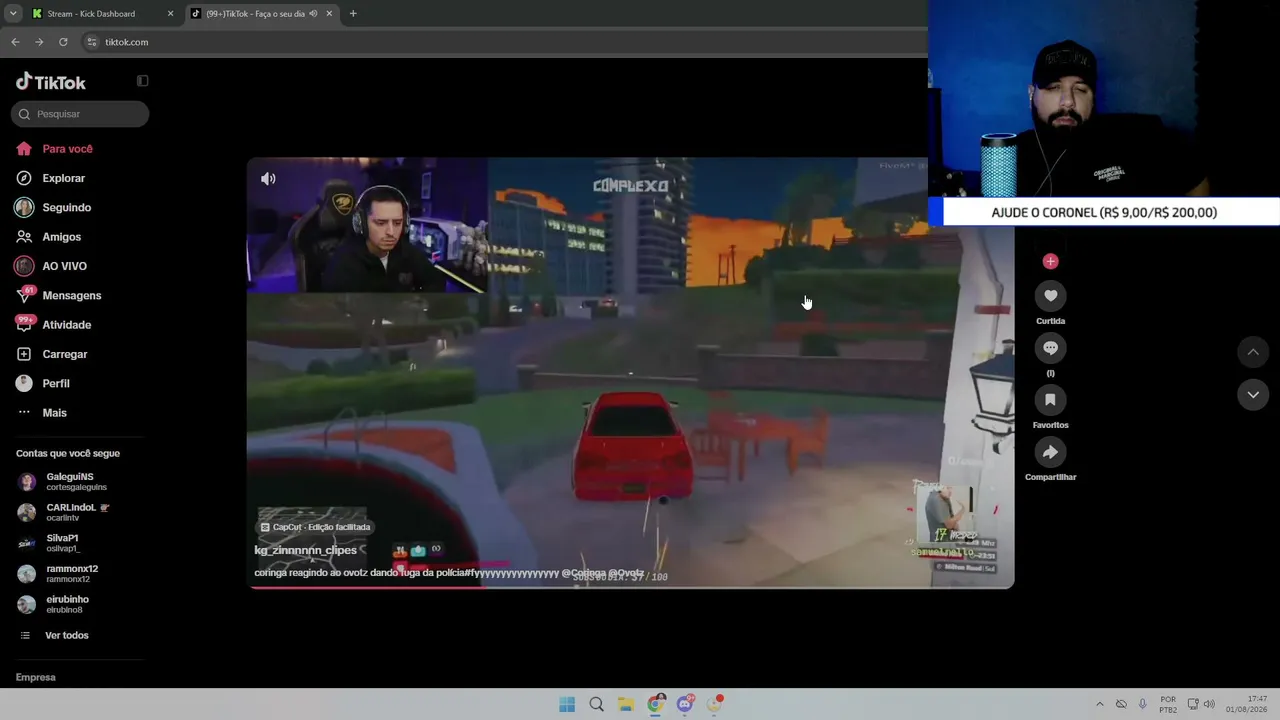1280x720 pixels.
Task: Go to next video with down chevron
Action: [1253, 395]
